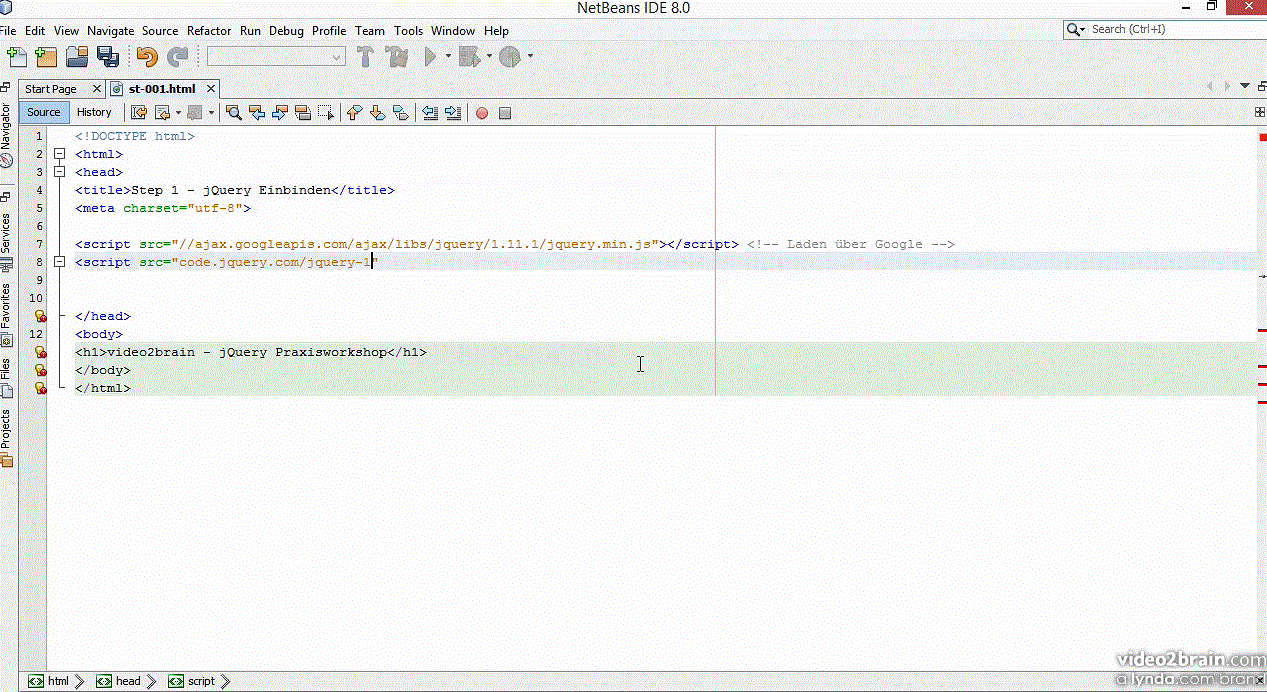Open the project configuration combo box
The image size is (1267, 692).
276,57
